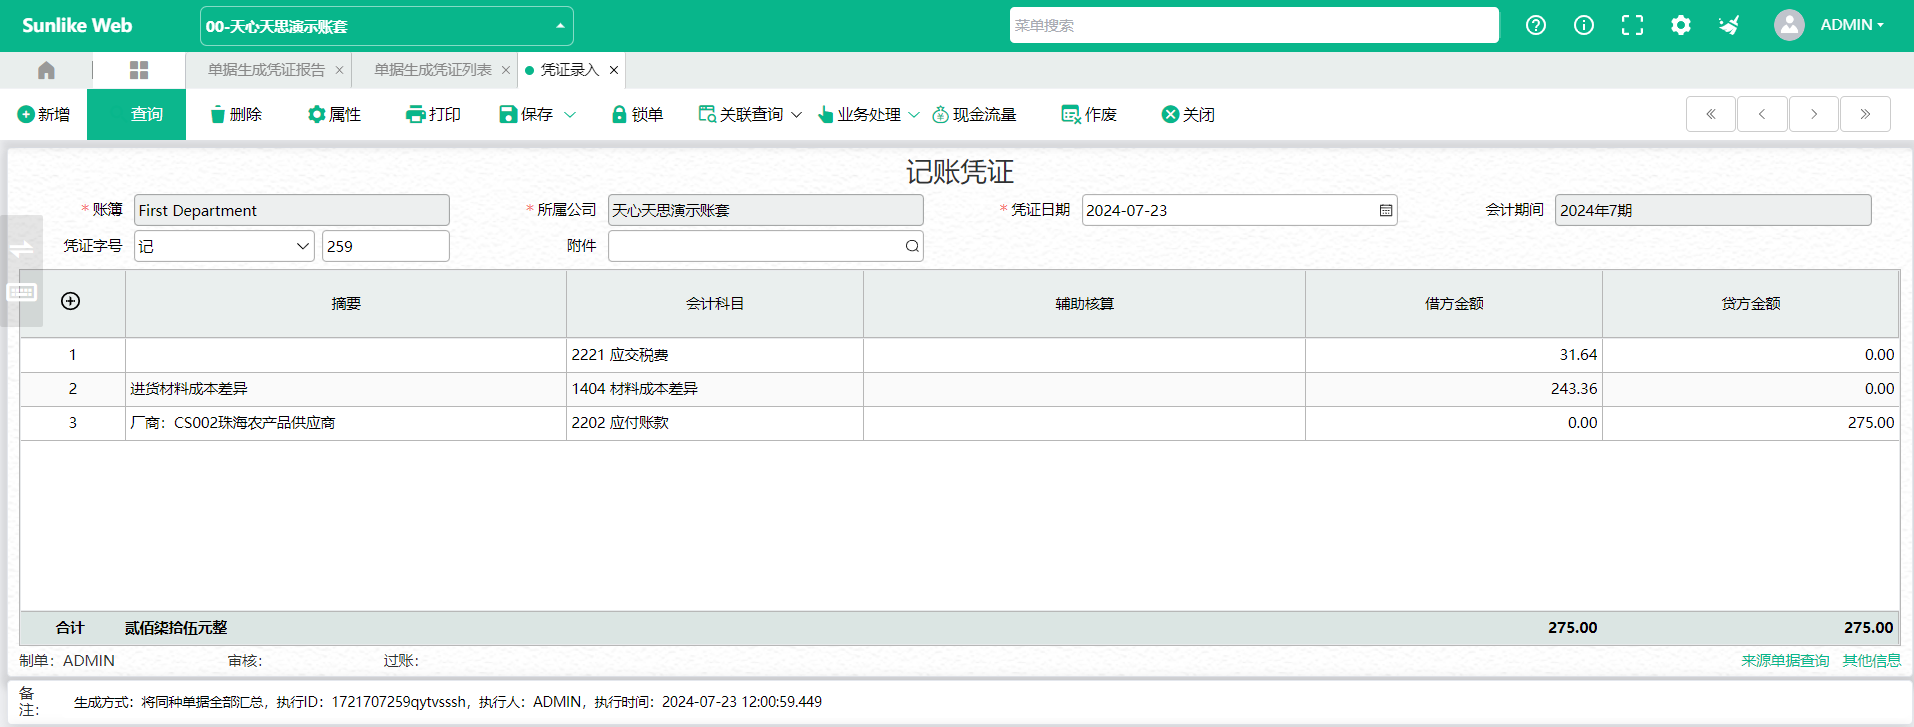
Task: Click the 删除 trash button
Action: point(236,114)
